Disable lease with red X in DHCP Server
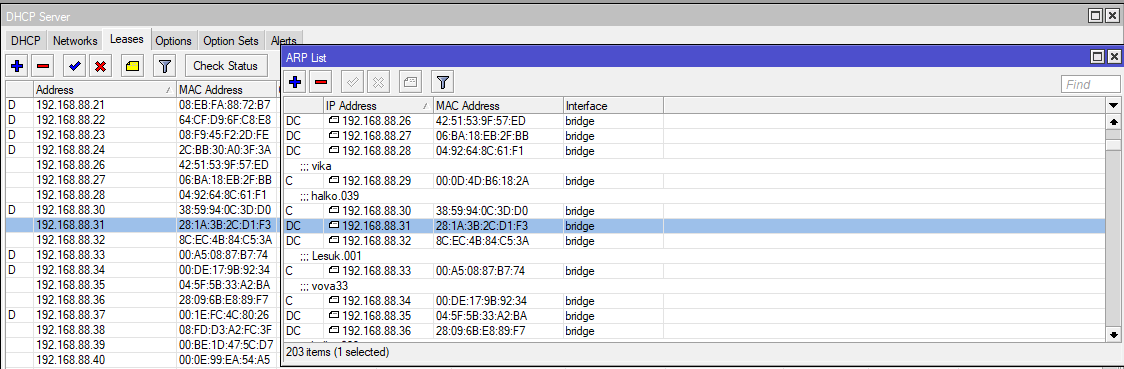The width and height of the screenshot is (1124, 369). pos(100,66)
